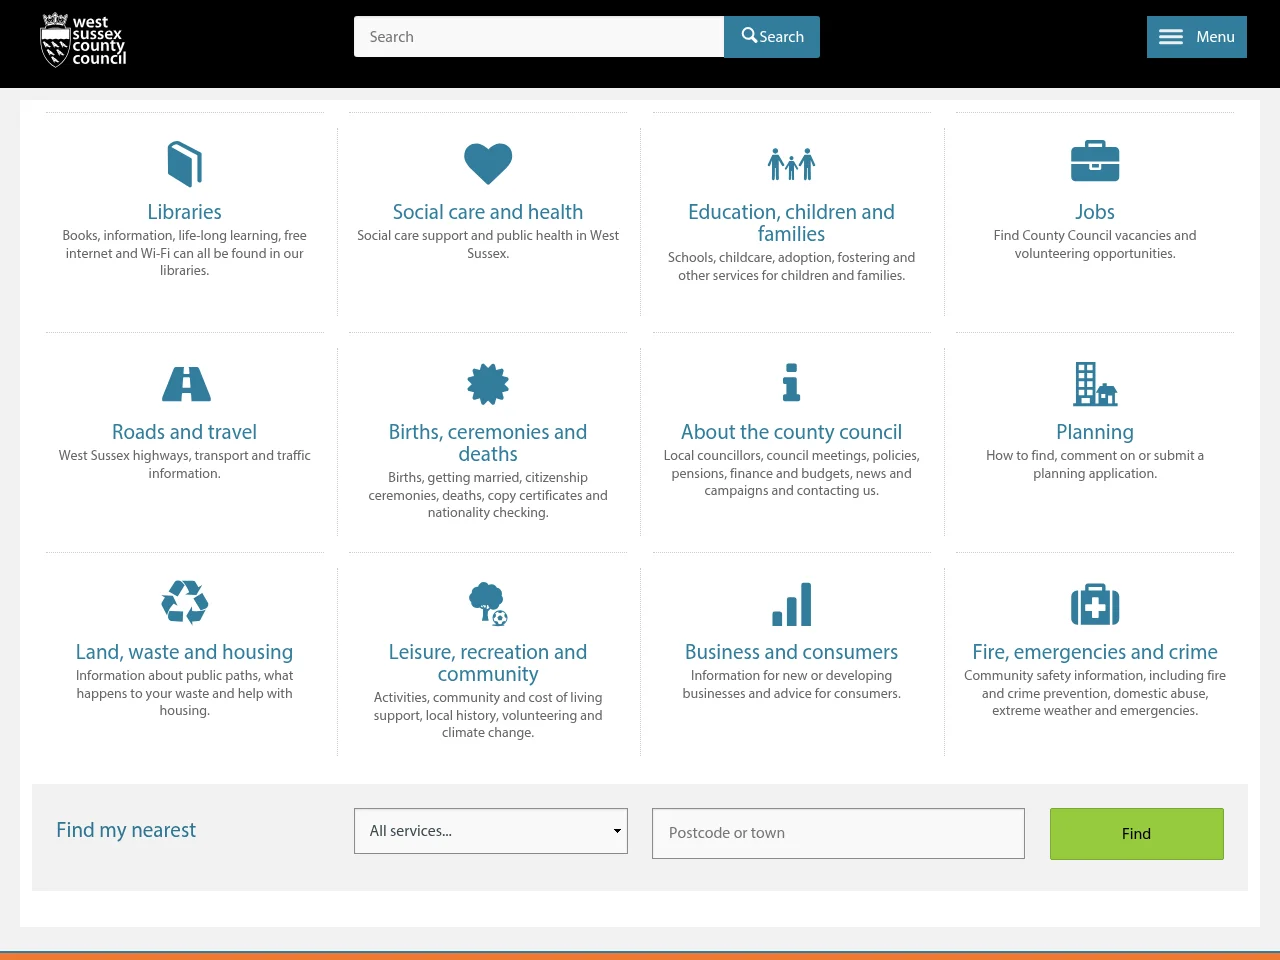Click the Fire emergencies medical kit icon
The height and width of the screenshot is (960, 1280).
(x=1095, y=604)
